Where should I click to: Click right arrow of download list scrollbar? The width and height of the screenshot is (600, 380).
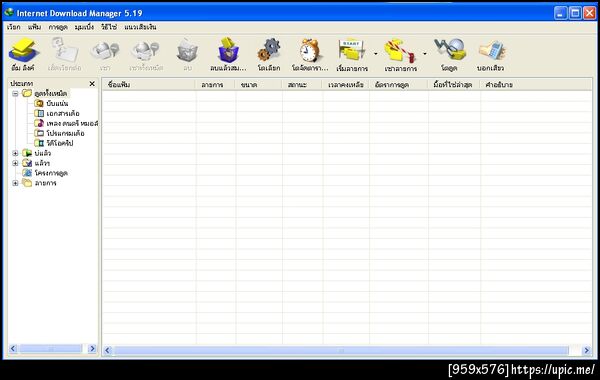(587, 351)
